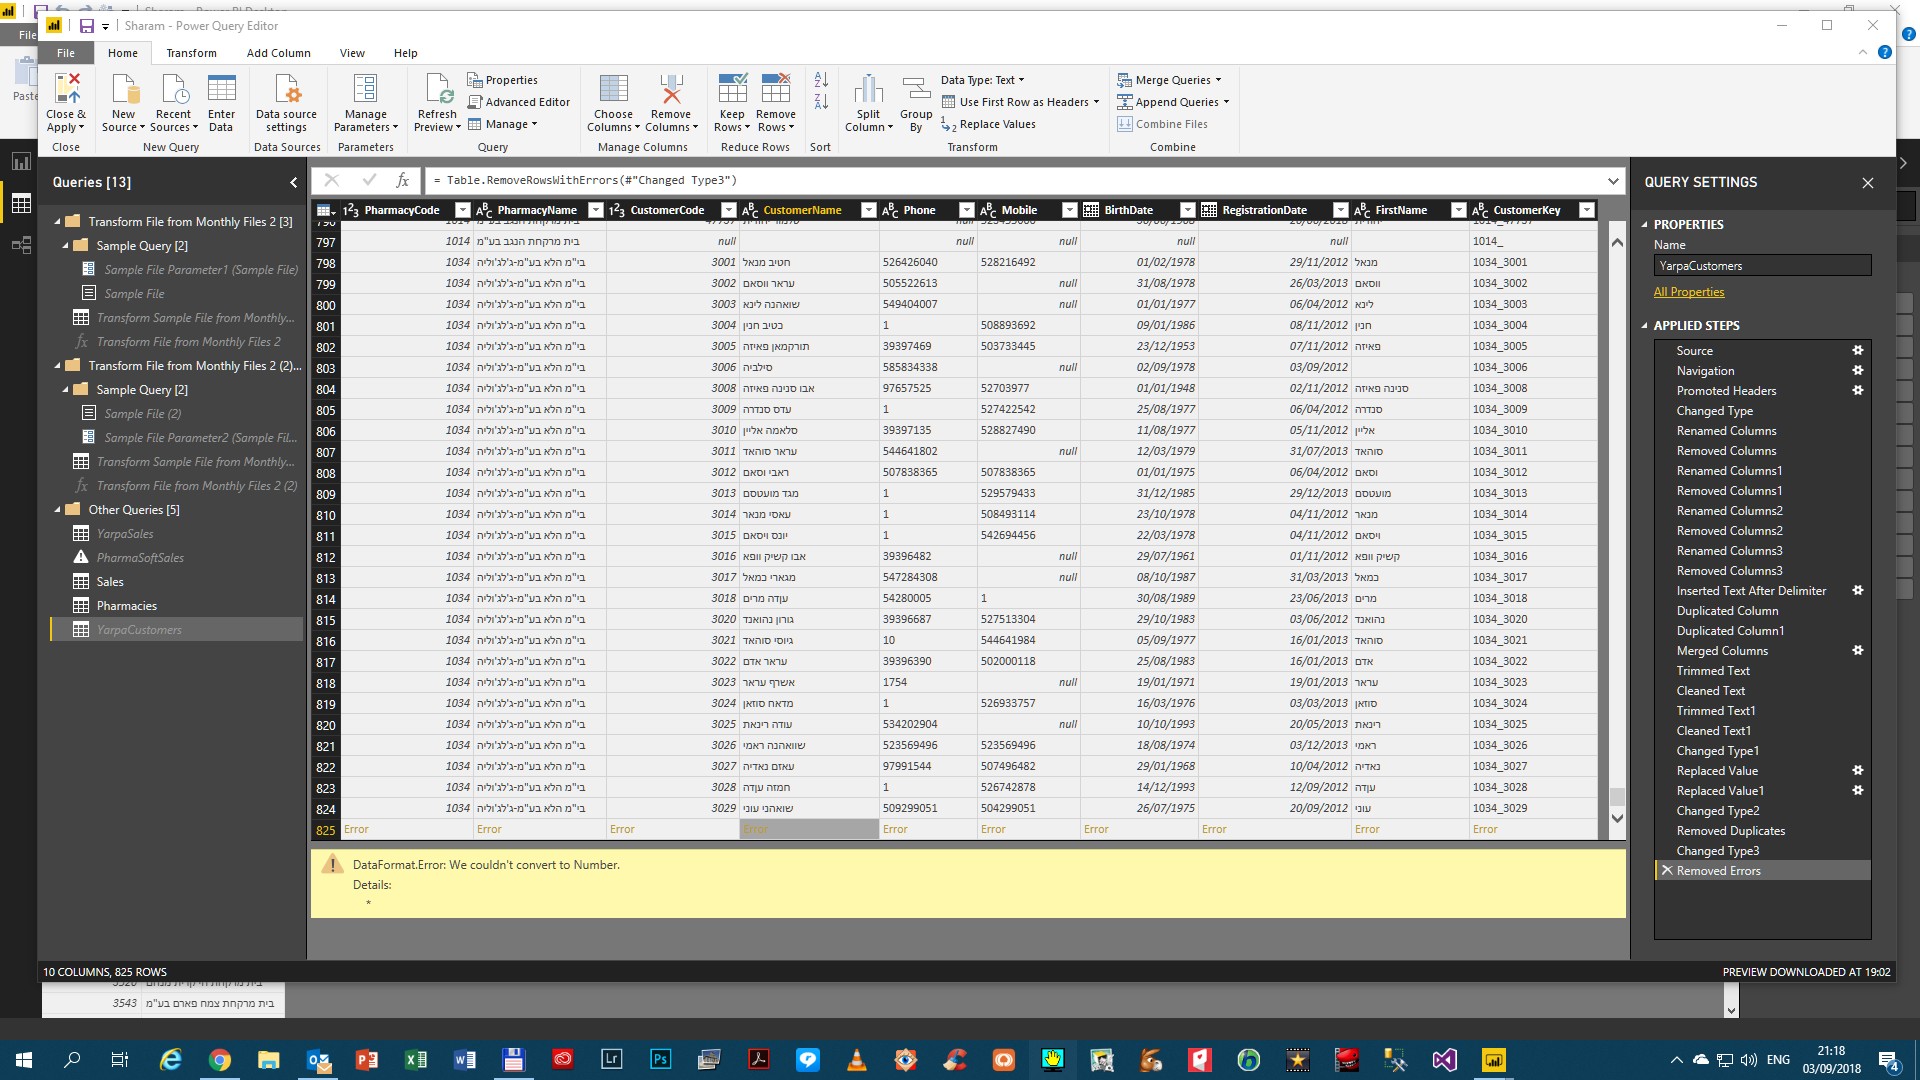Open the File menu tab
The height and width of the screenshot is (1080, 1920).
pyautogui.click(x=66, y=53)
